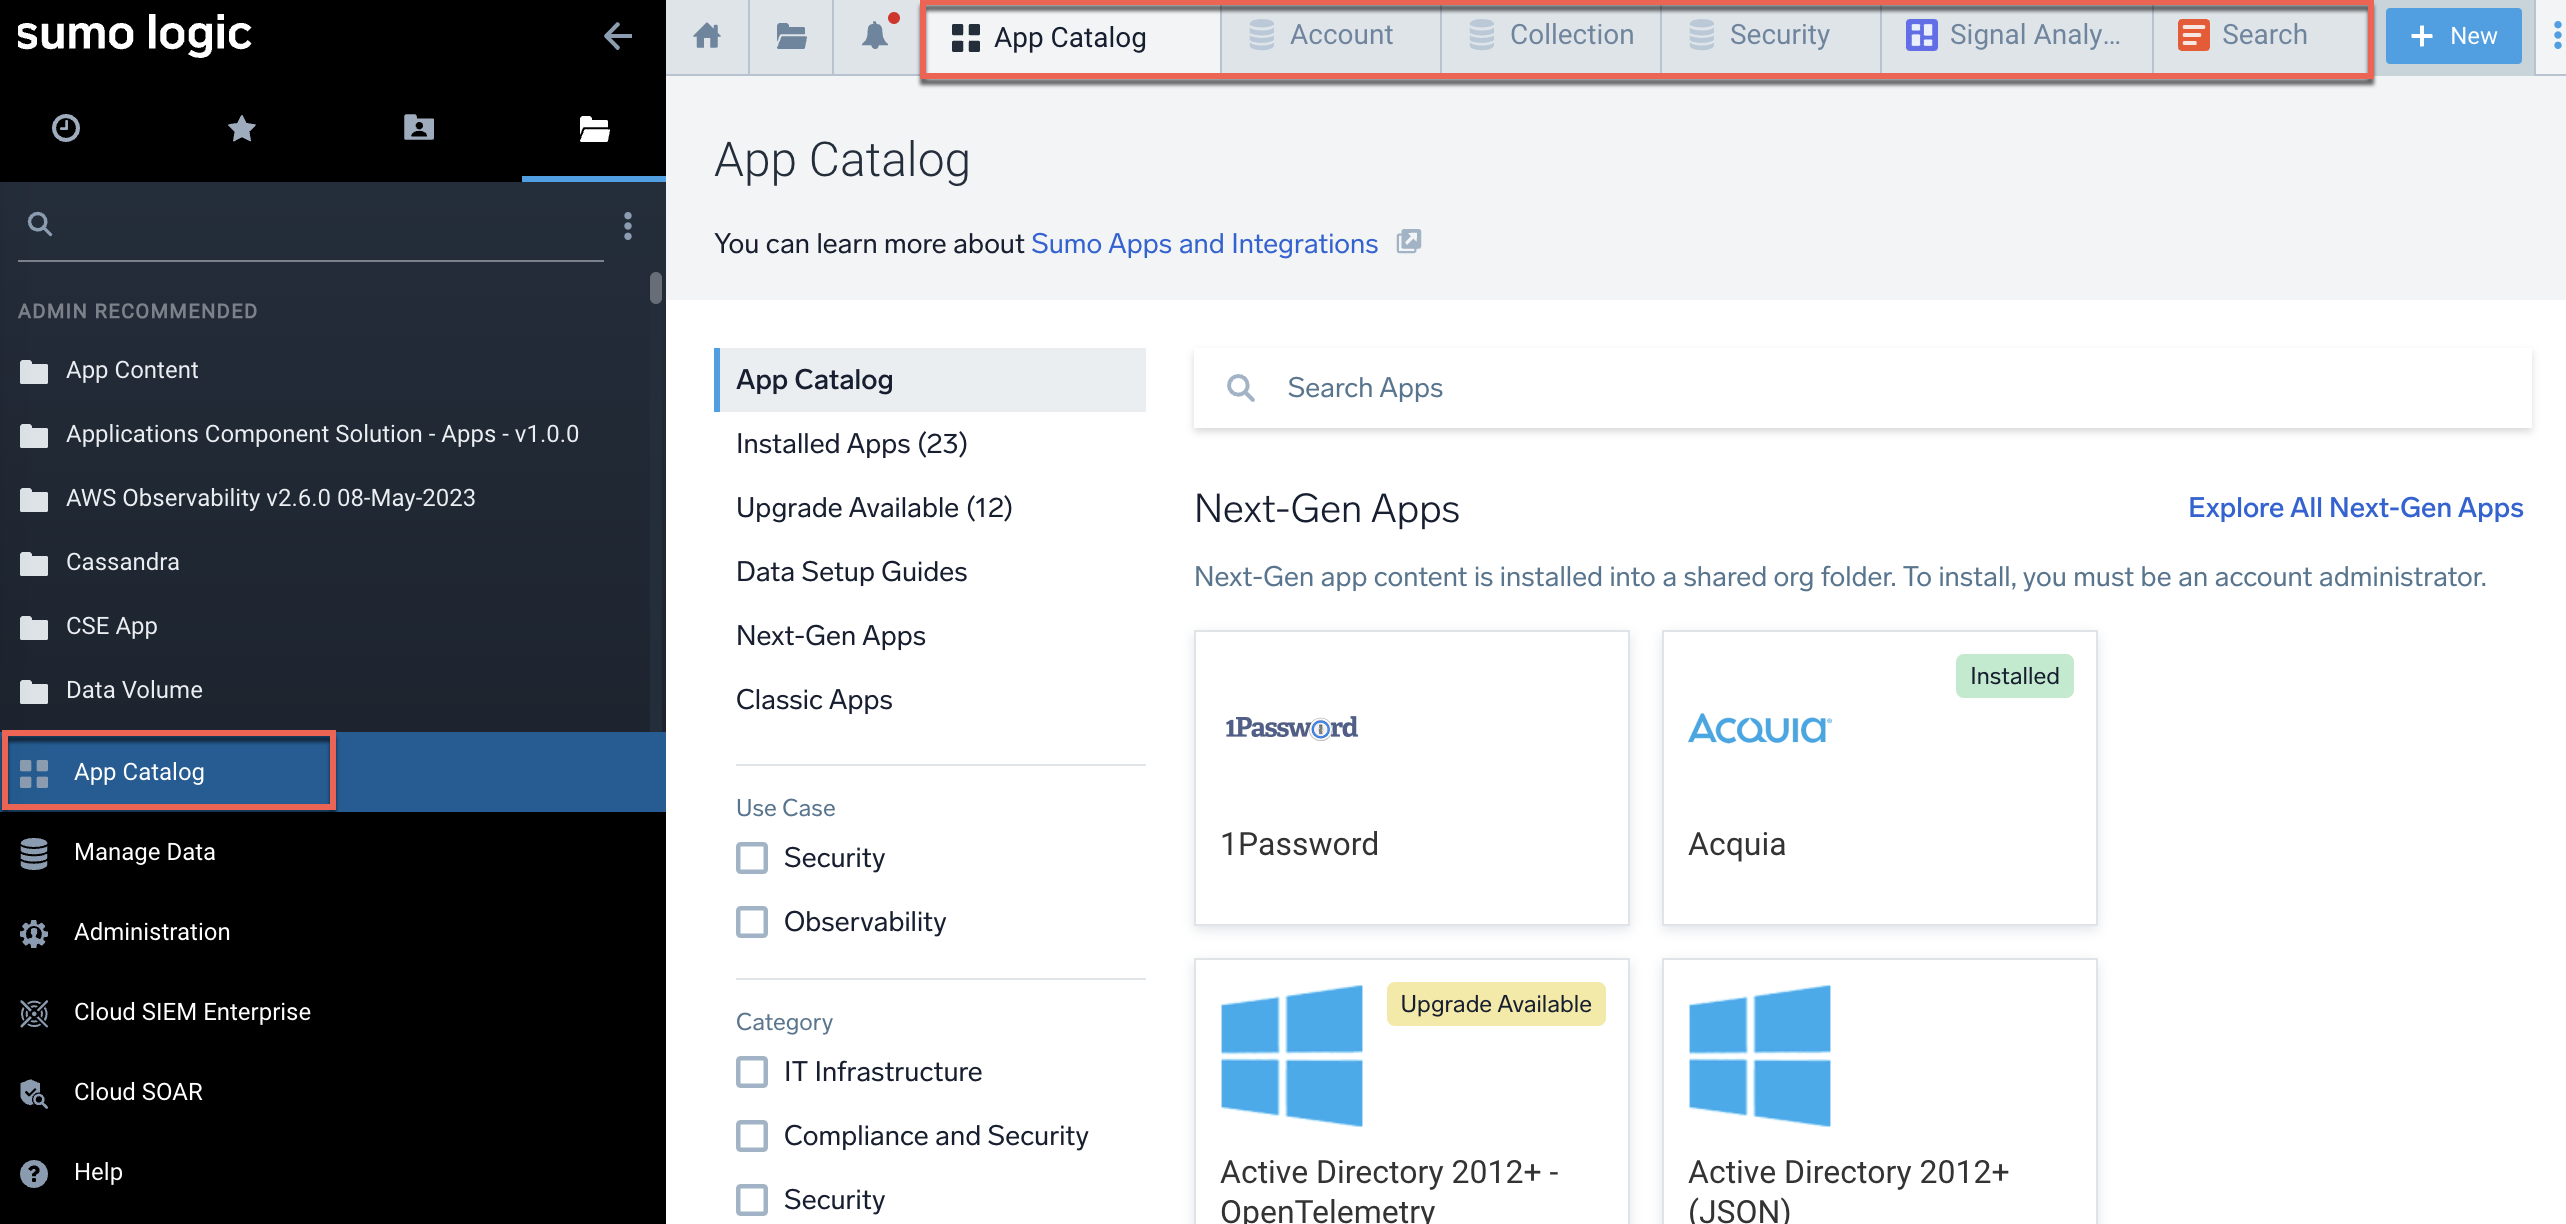Open Explore All Next-Gen Apps link

[x=2355, y=507]
